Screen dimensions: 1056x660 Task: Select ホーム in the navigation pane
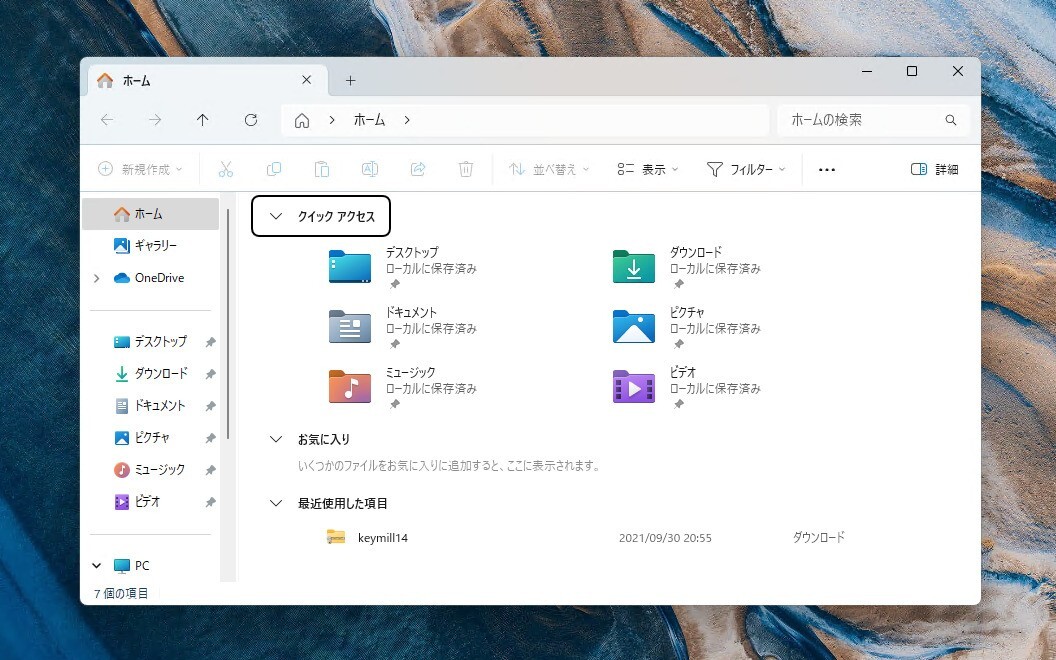[150, 214]
